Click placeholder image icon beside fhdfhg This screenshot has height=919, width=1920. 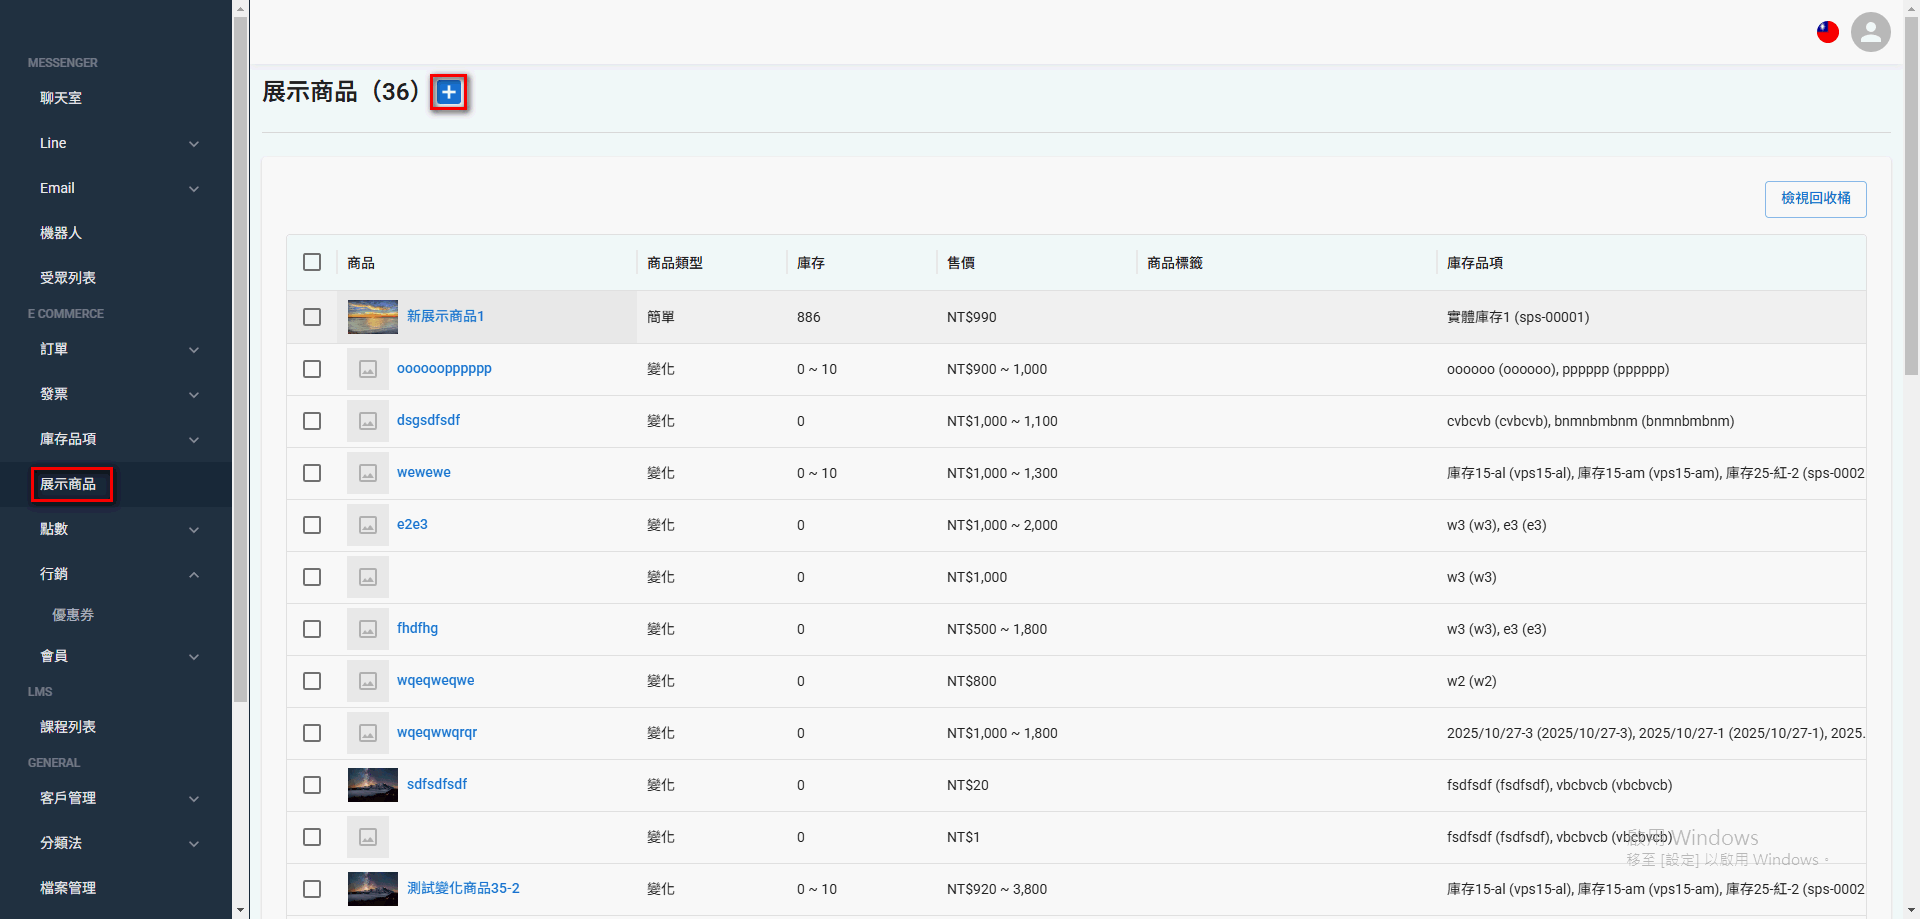(368, 629)
